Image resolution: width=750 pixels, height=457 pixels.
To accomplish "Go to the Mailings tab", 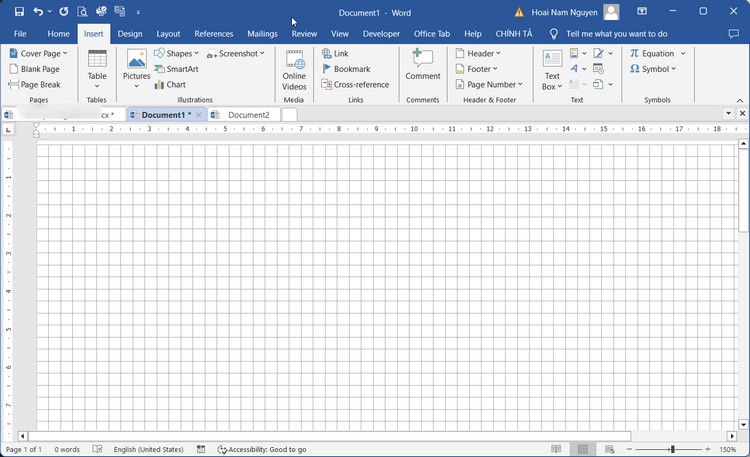I will [x=262, y=34].
